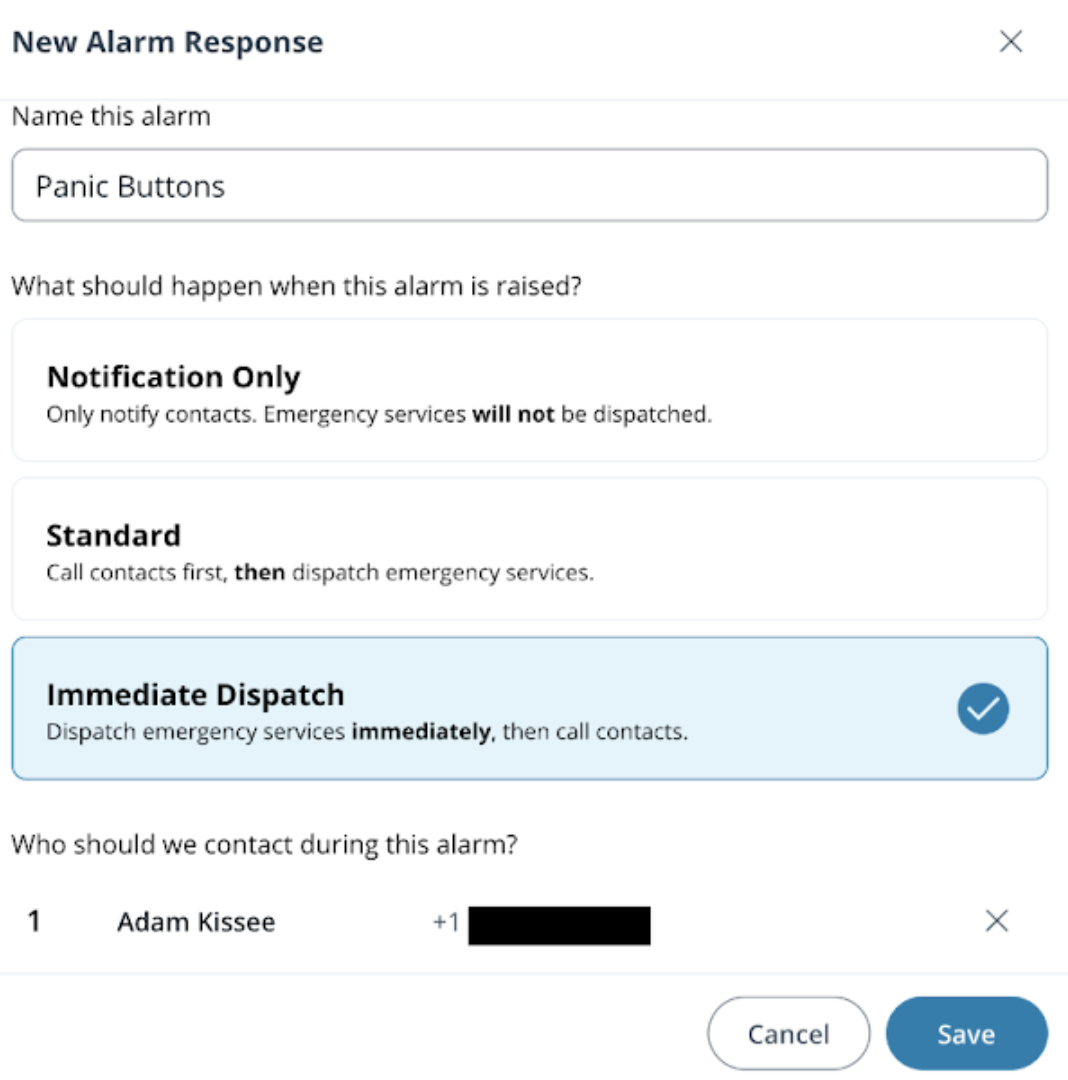Click the Adam Kissee contact name

coord(196,921)
